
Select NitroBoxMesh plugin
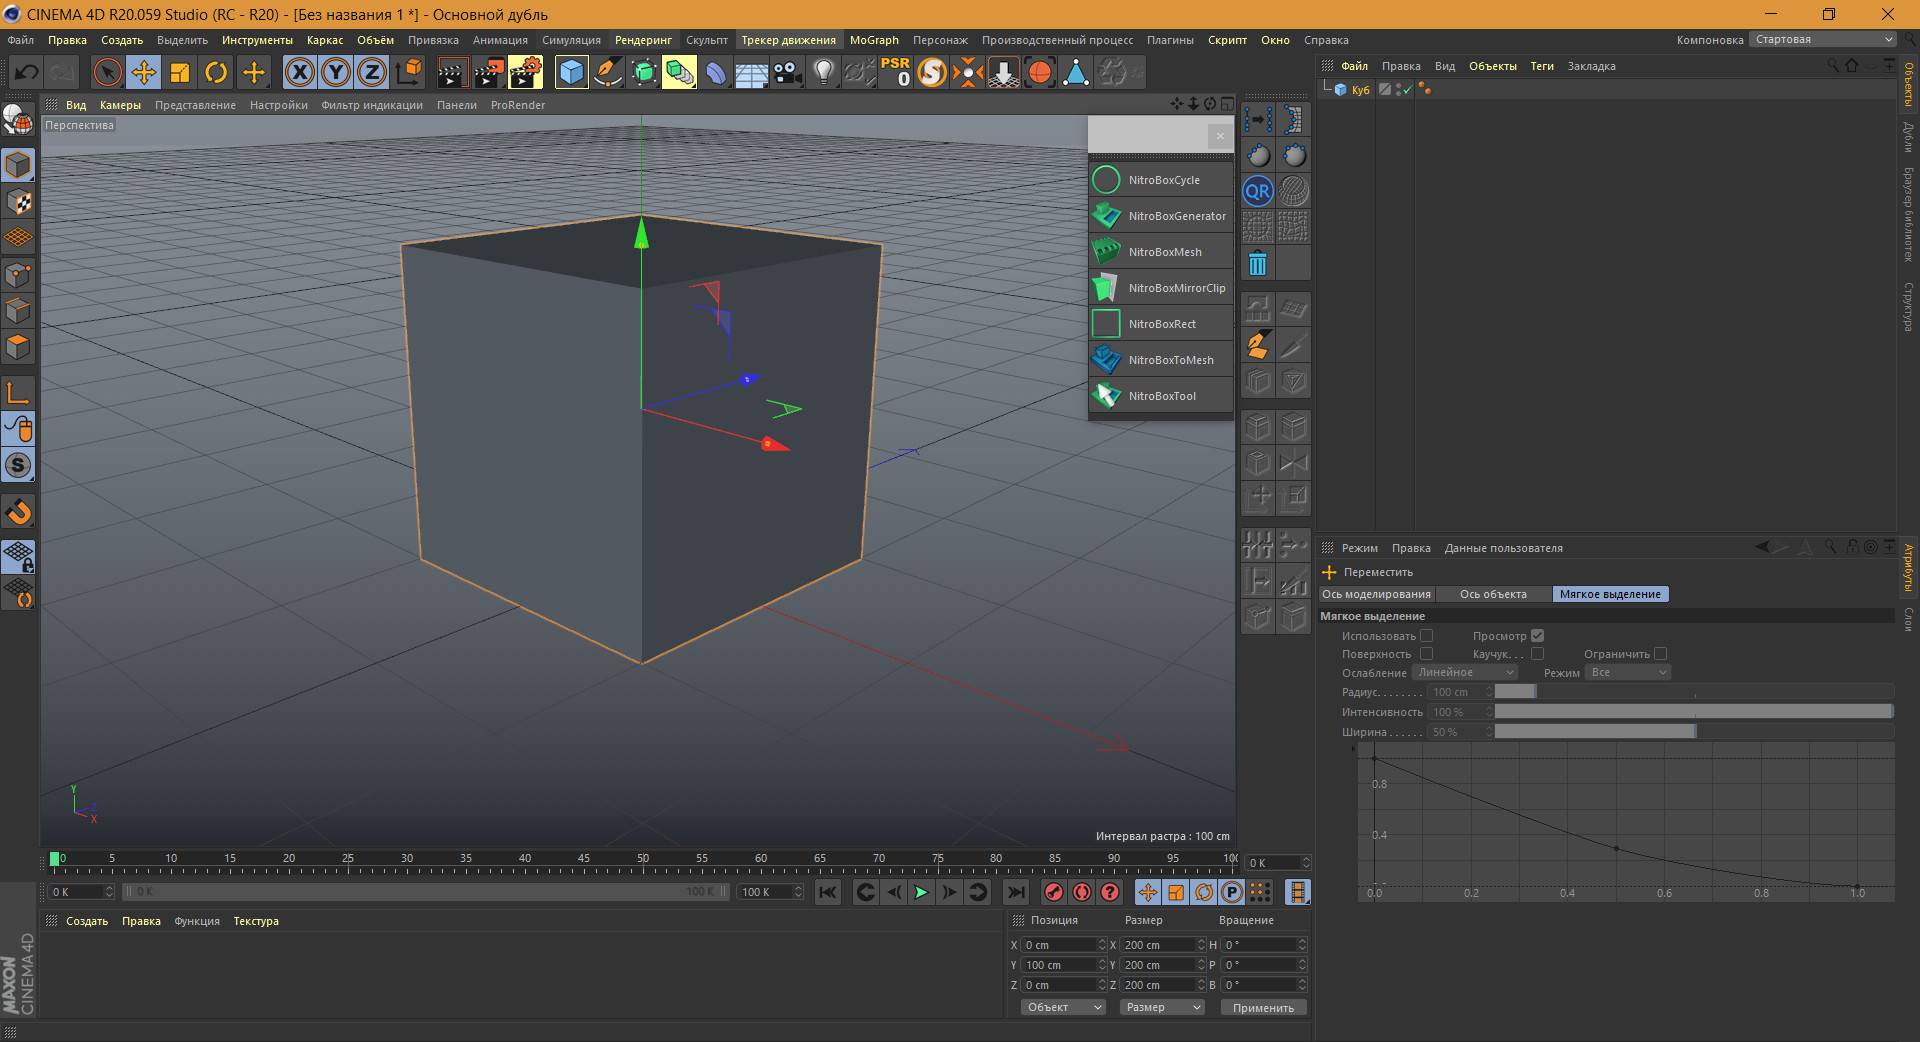pos(1160,252)
